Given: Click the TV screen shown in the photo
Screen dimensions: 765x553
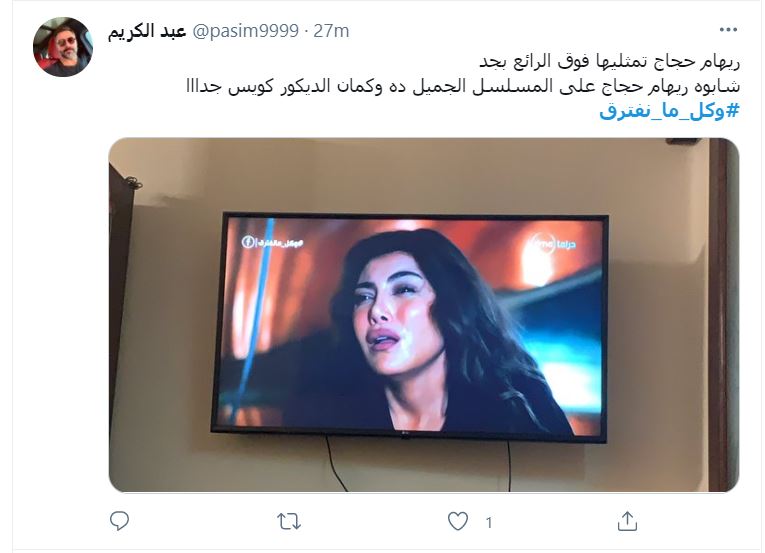Looking at the screenshot, I should point(410,326).
